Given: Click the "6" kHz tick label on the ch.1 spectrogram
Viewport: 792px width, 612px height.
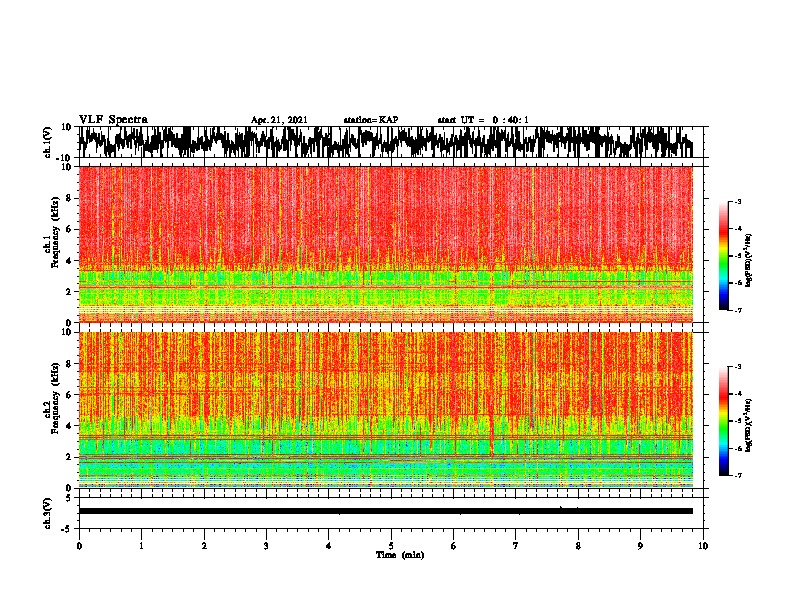Looking at the screenshot, I should click(69, 229).
